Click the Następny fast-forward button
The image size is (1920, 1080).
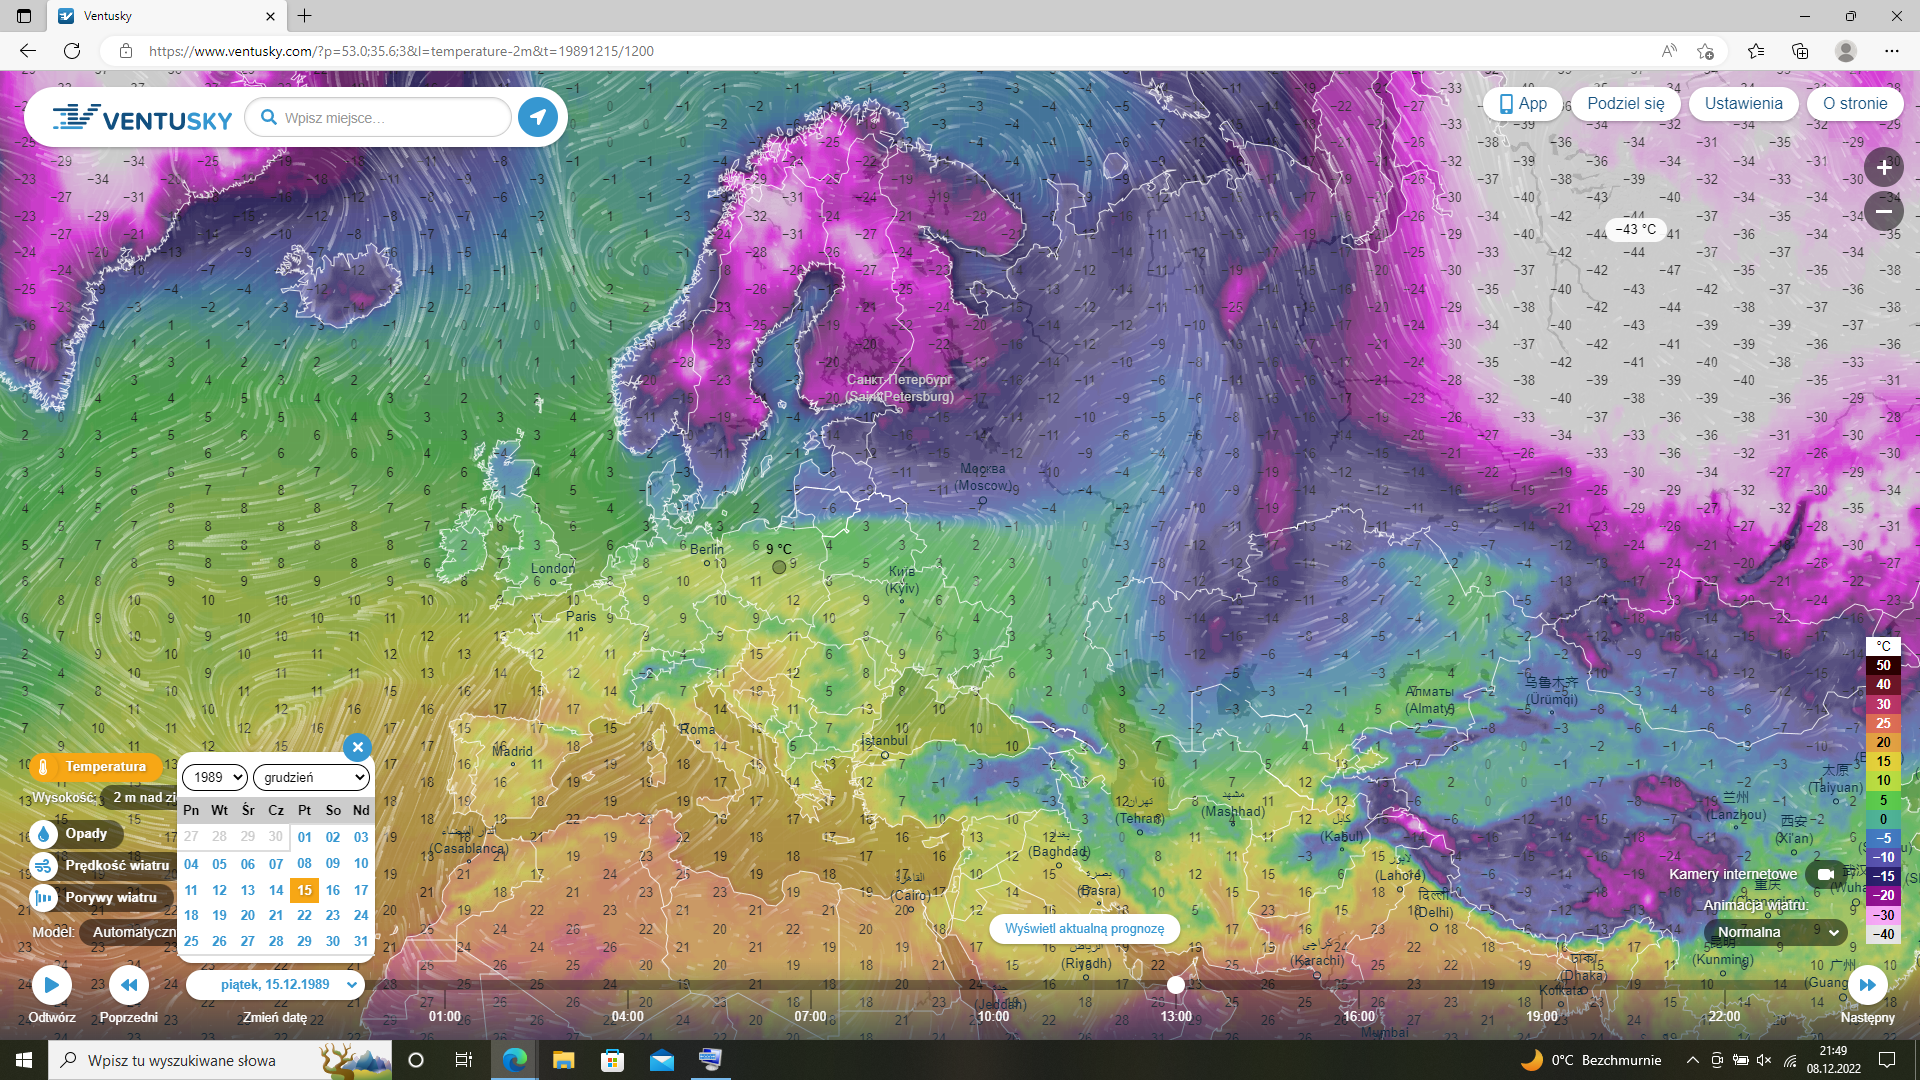coord(1867,985)
